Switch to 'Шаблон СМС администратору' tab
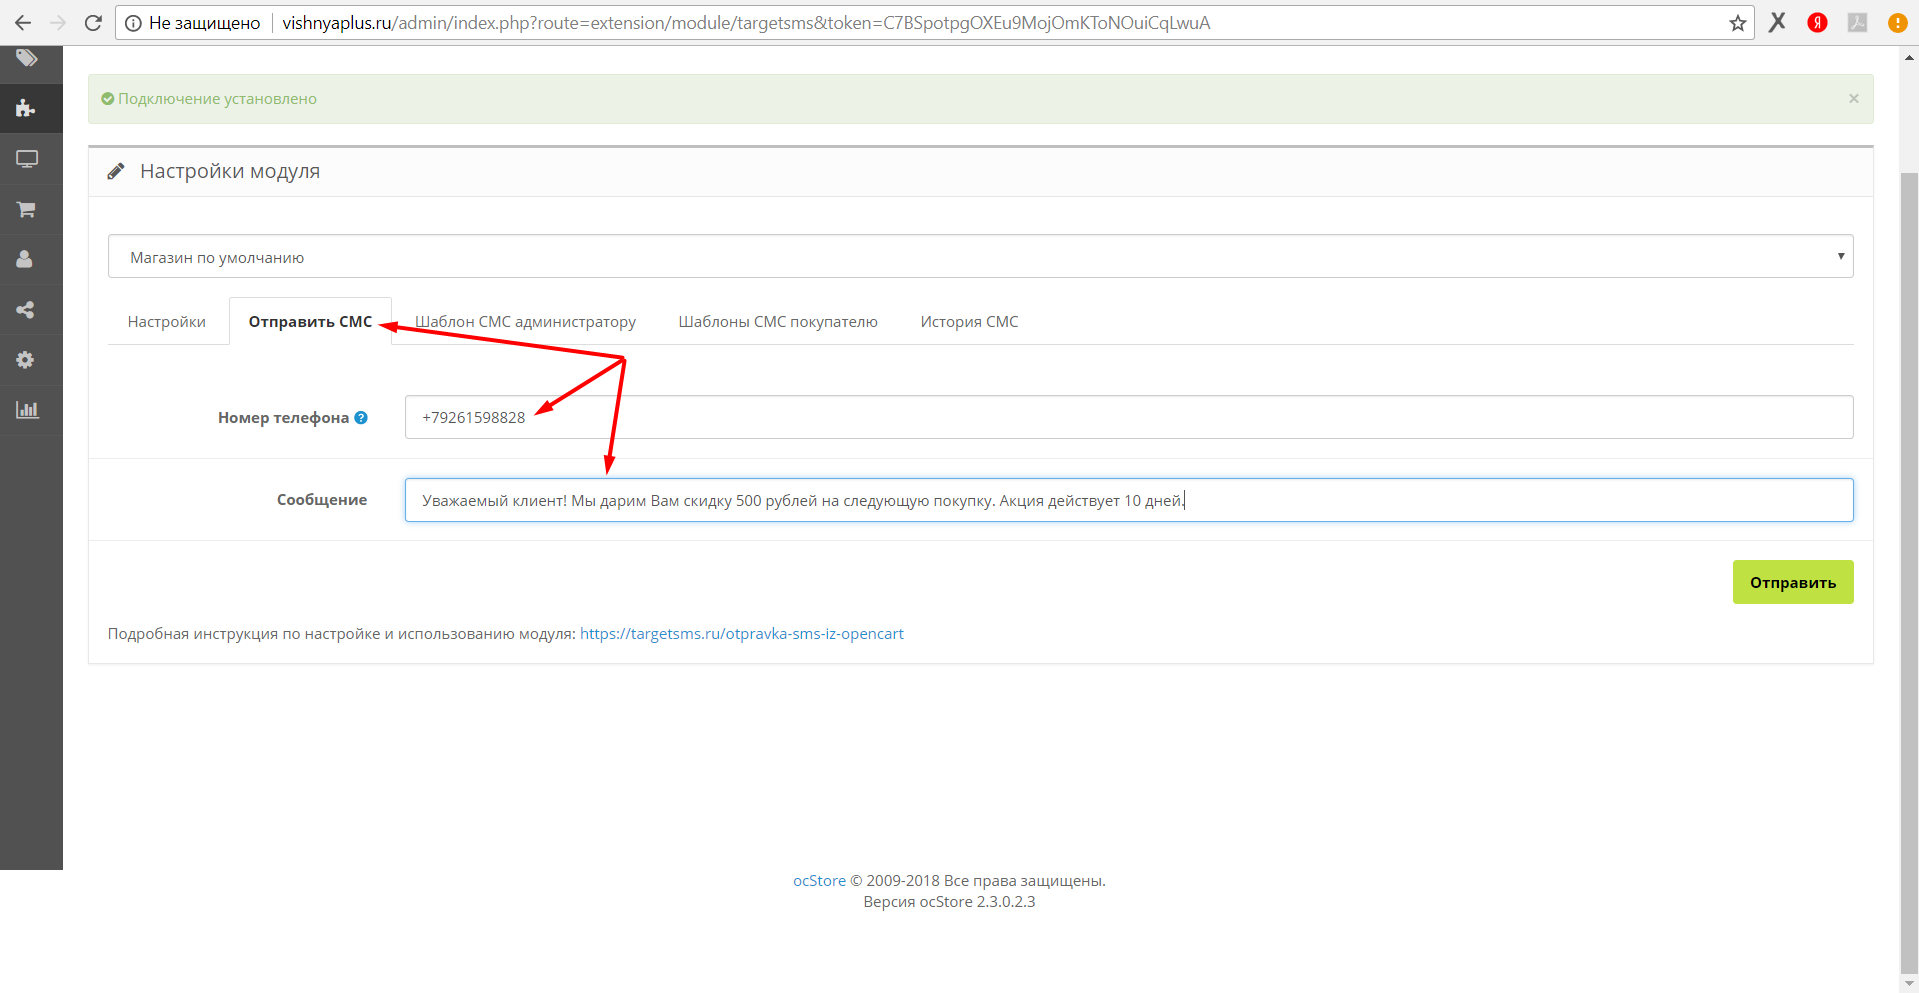Image resolution: width=1919 pixels, height=993 pixels. (x=525, y=322)
